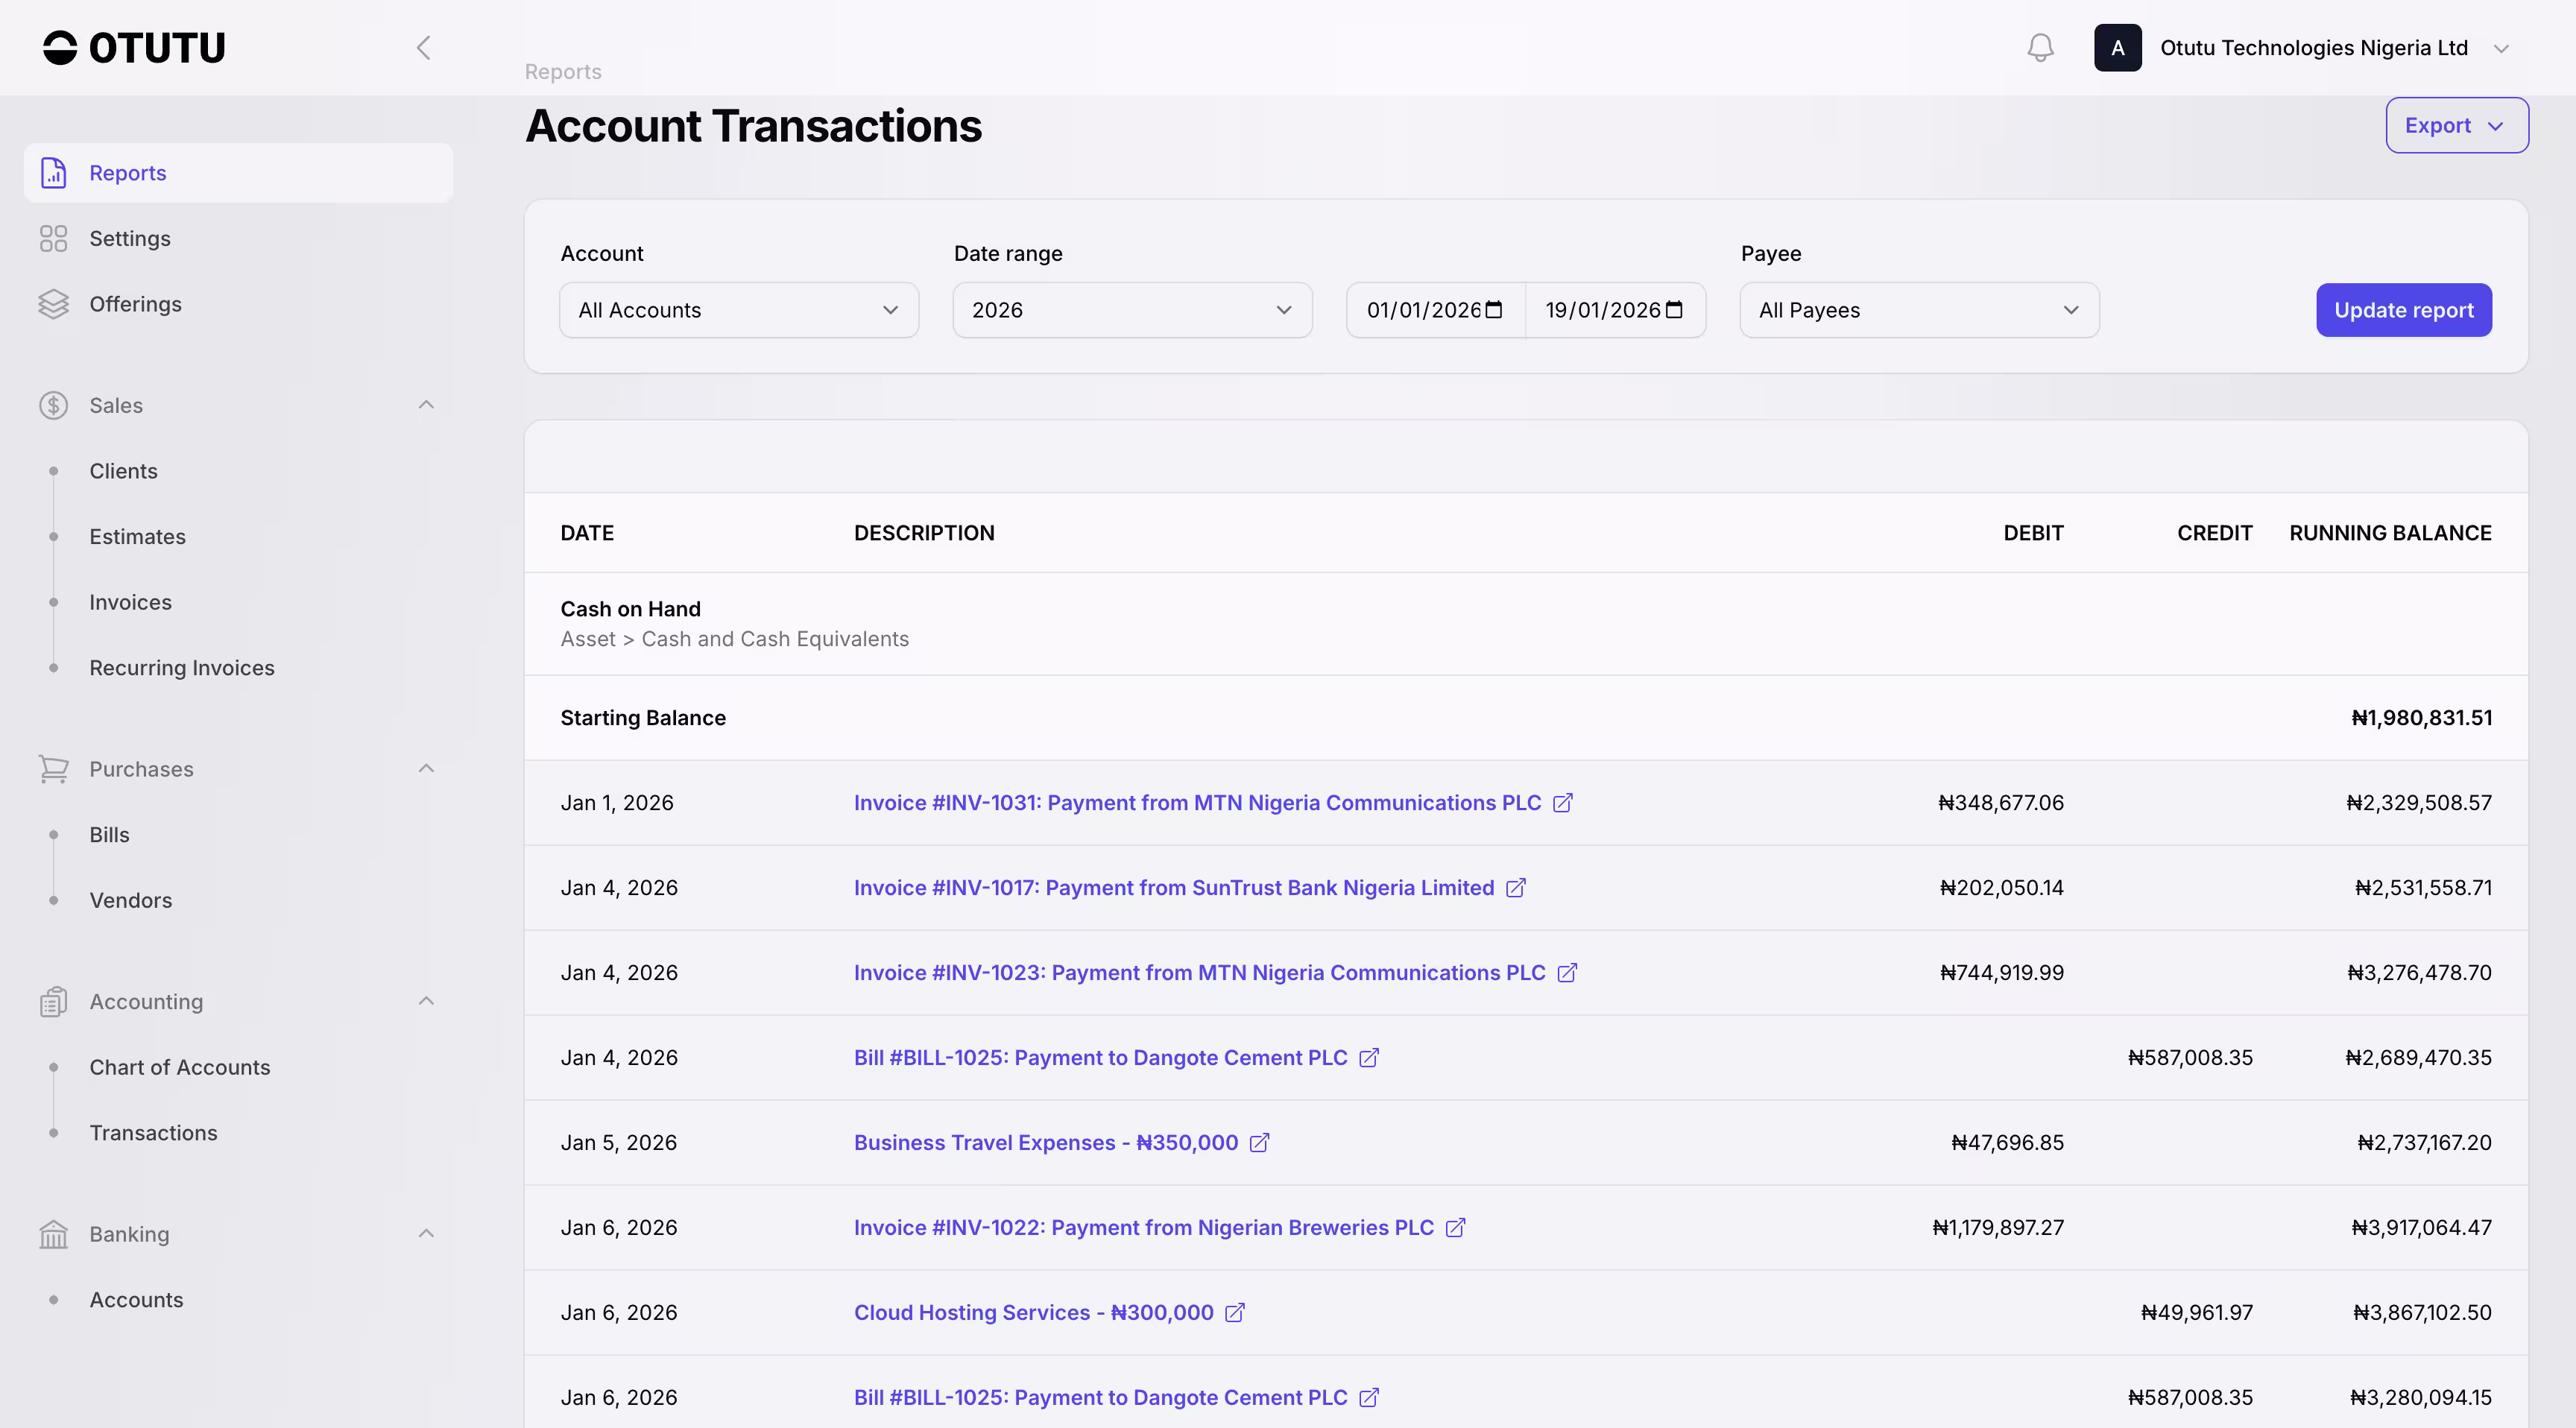Screen dimensions: 2576x1428
Task: Click the notification bell icon
Action: click(2040, 48)
